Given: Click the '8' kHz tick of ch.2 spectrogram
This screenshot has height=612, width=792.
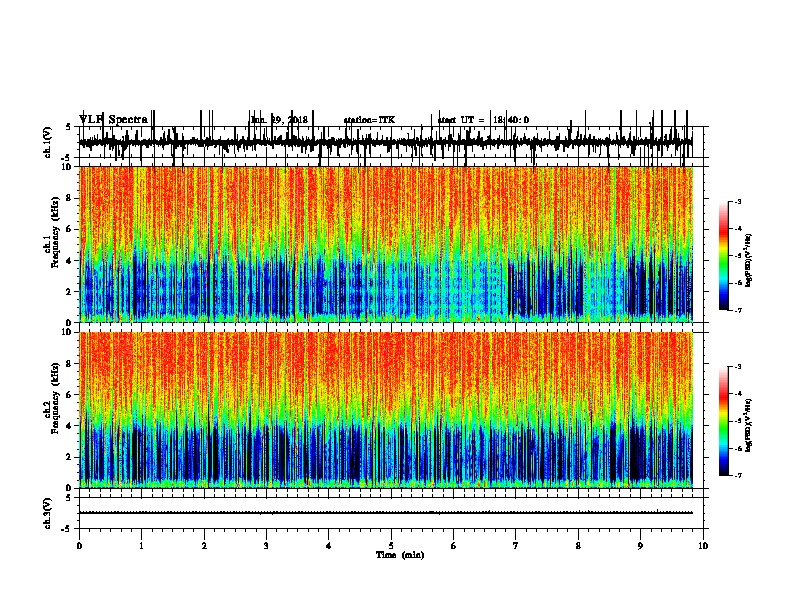Looking at the screenshot, I should coord(70,364).
